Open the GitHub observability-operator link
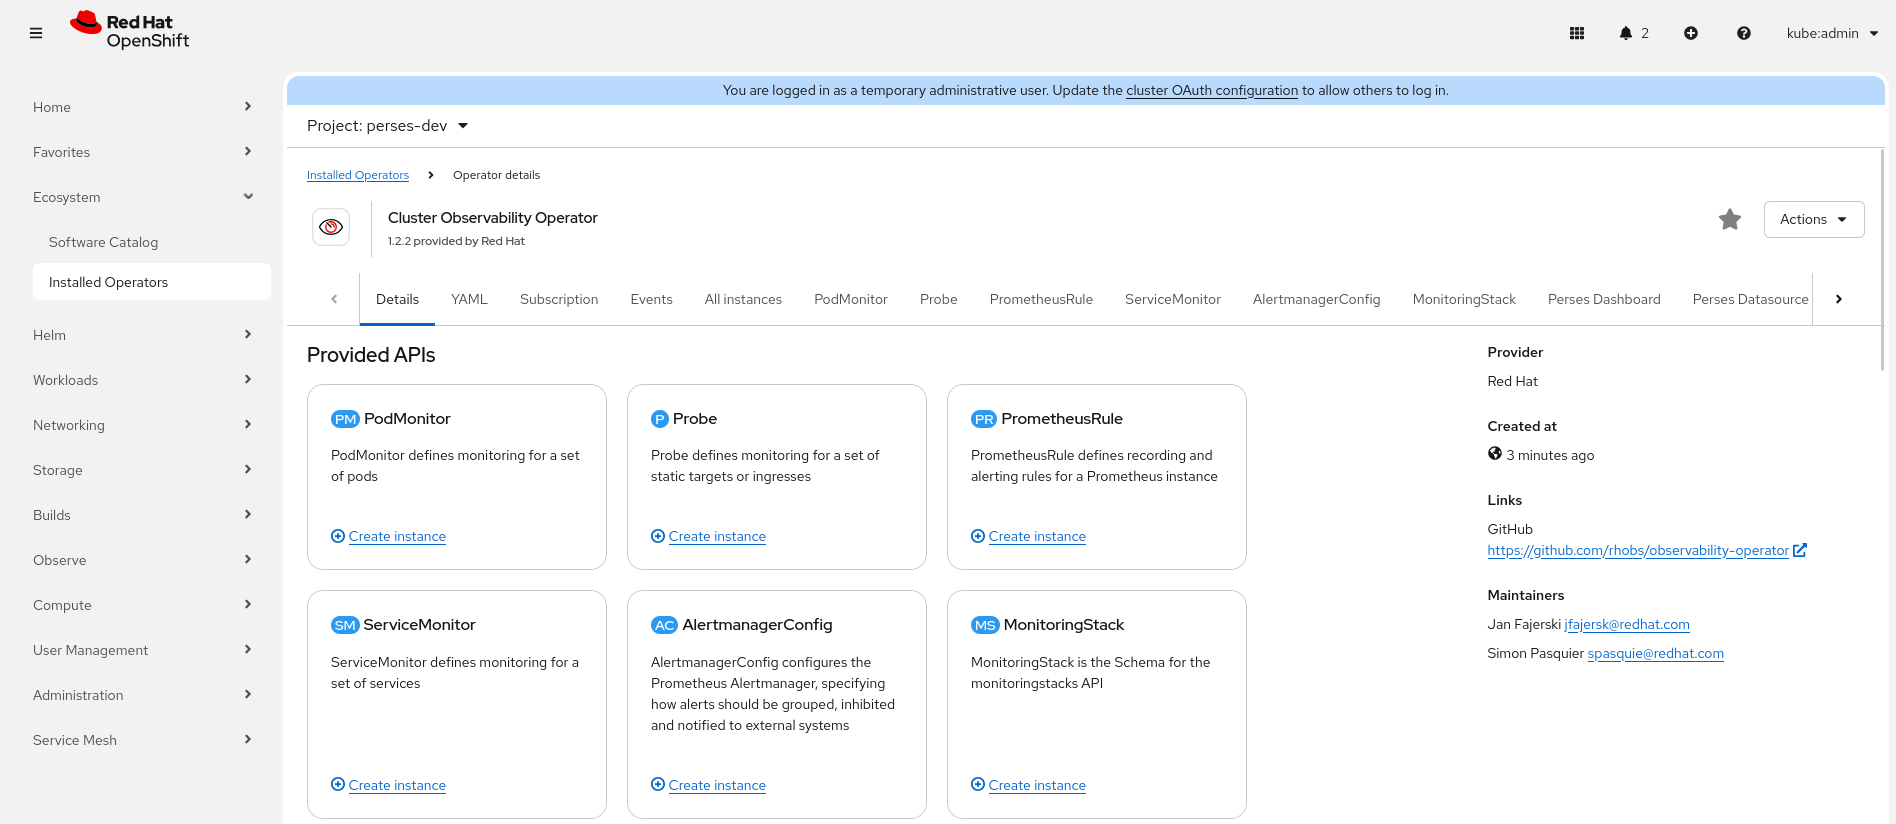The width and height of the screenshot is (1896, 824). click(x=1637, y=551)
